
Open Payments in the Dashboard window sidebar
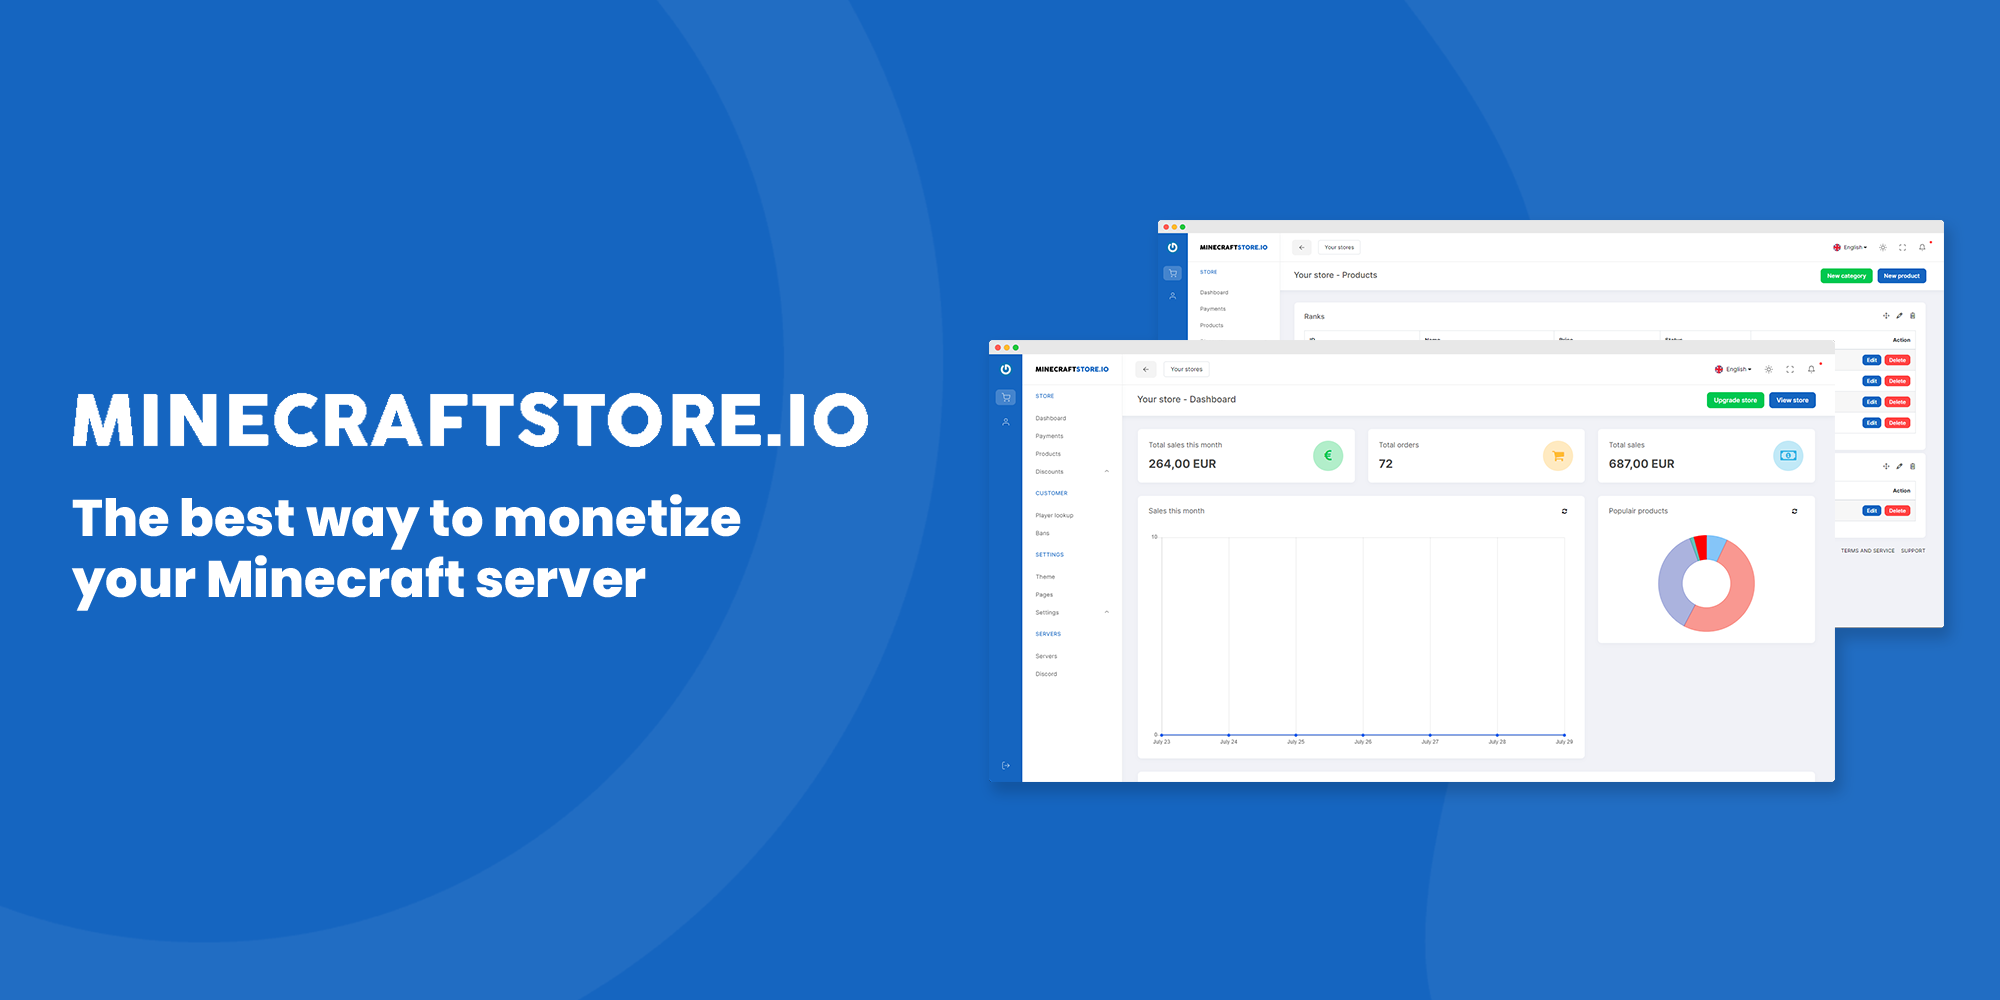pyautogui.click(x=1049, y=436)
